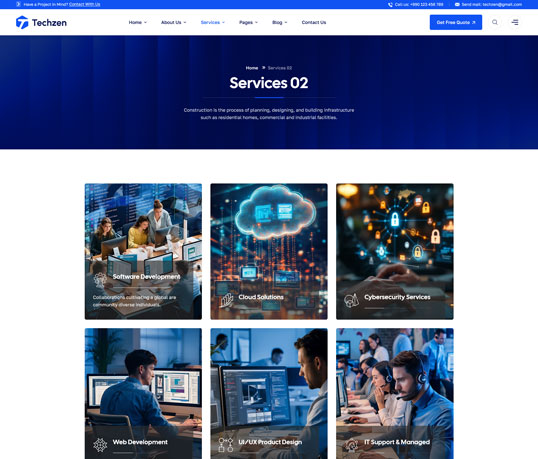Open the search icon in header
The height and width of the screenshot is (459, 538).
point(494,22)
